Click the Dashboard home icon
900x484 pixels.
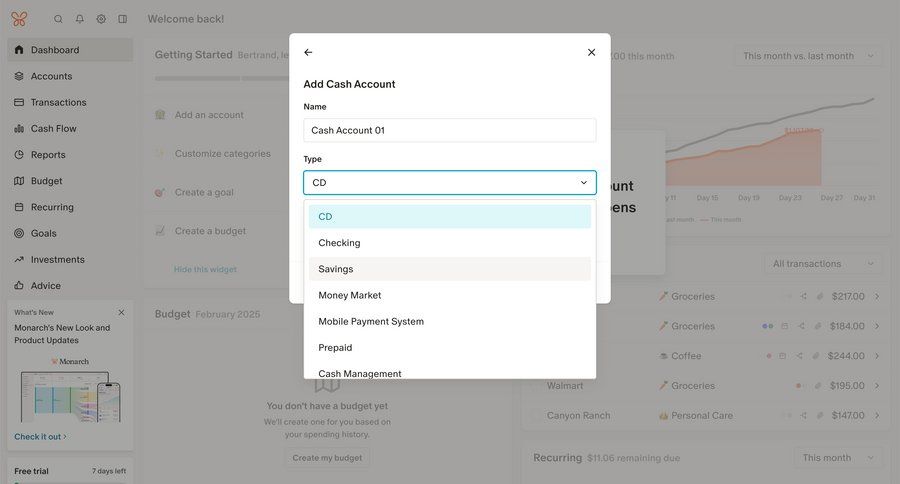click(x=19, y=50)
